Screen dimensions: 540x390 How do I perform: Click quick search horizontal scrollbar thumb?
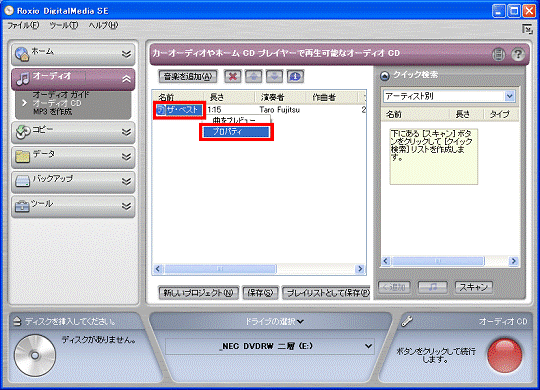pyautogui.click(x=437, y=261)
